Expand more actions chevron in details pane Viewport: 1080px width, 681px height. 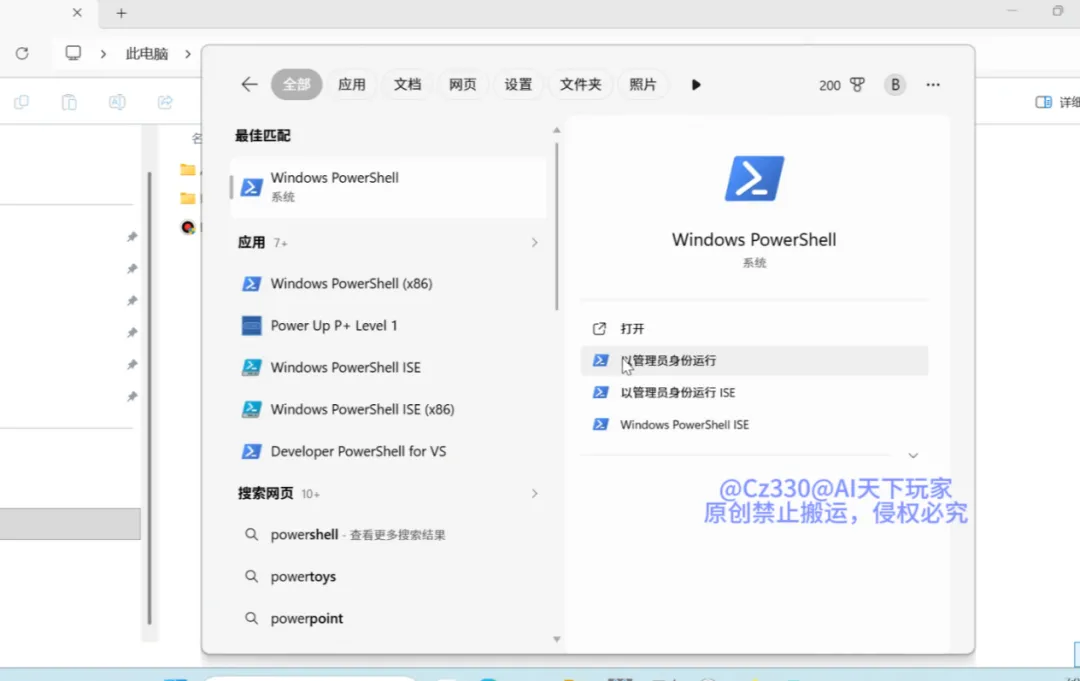click(x=913, y=456)
